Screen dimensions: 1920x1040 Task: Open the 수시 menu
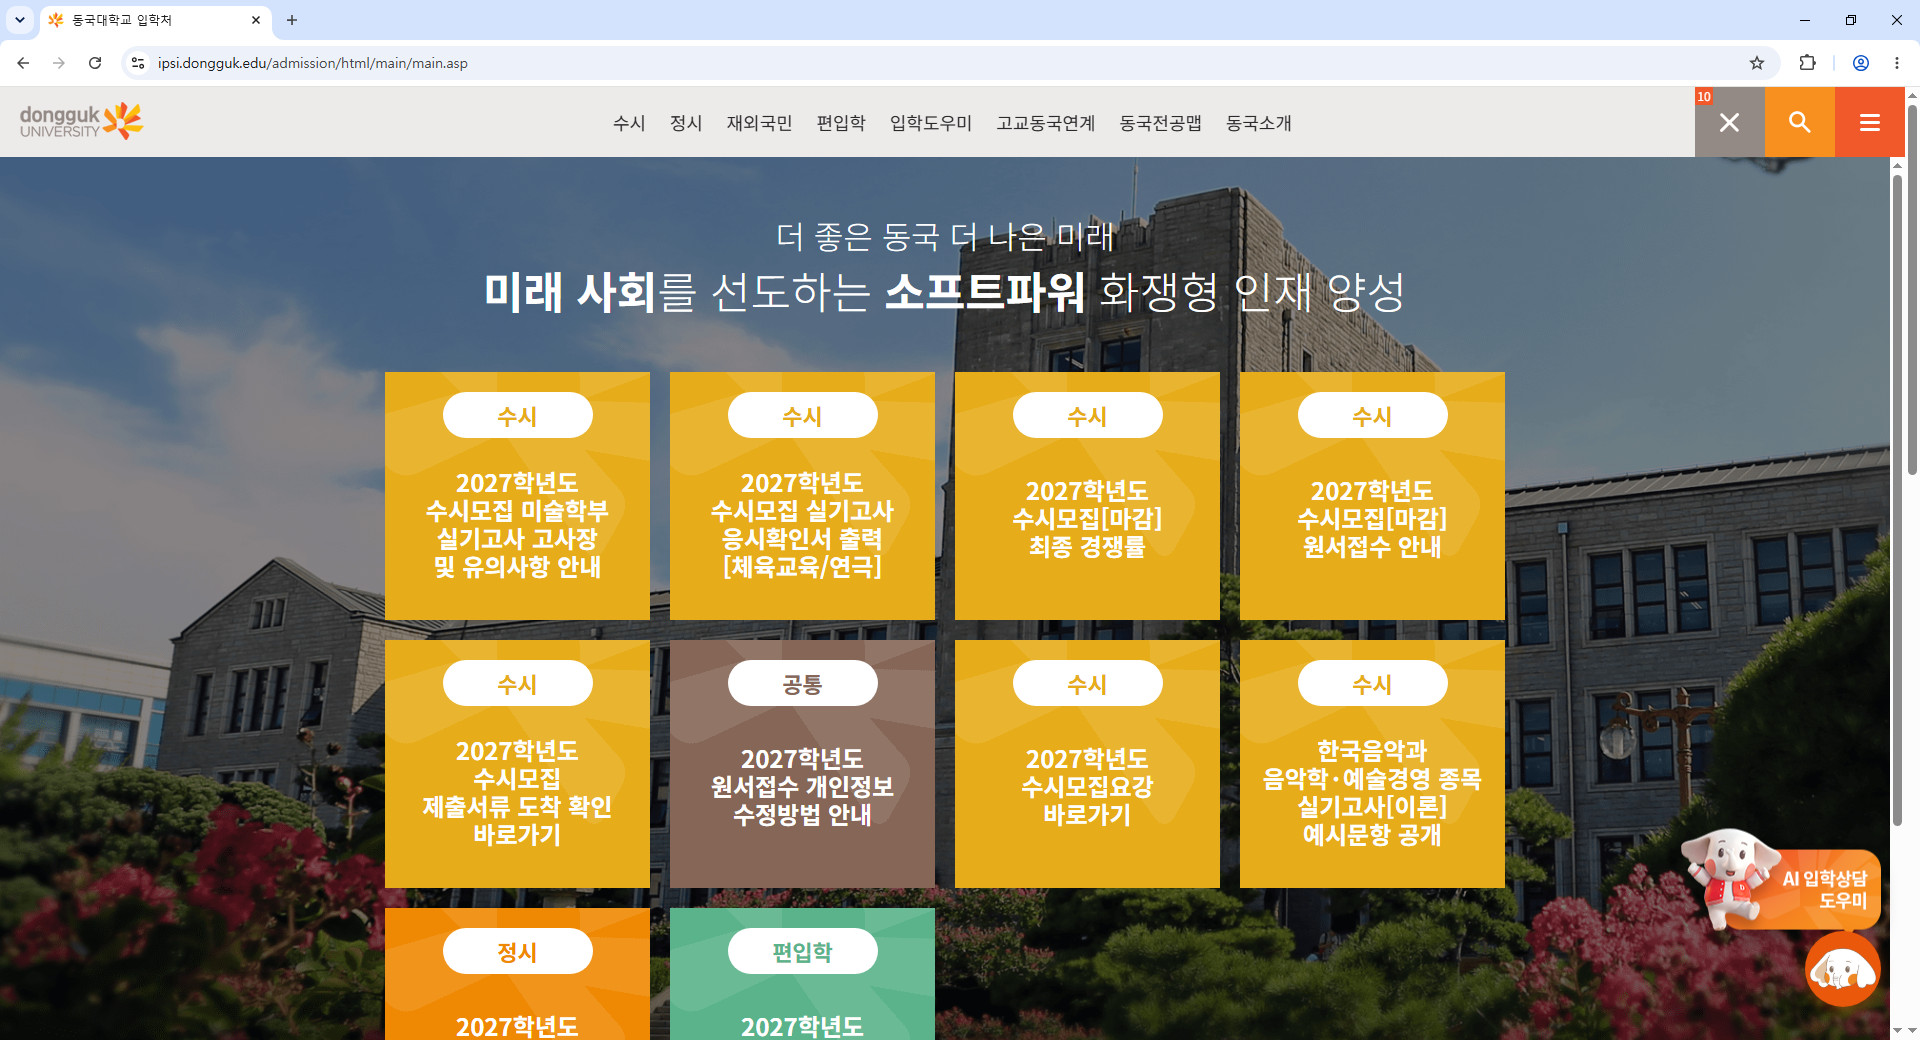tap(629, 123)
